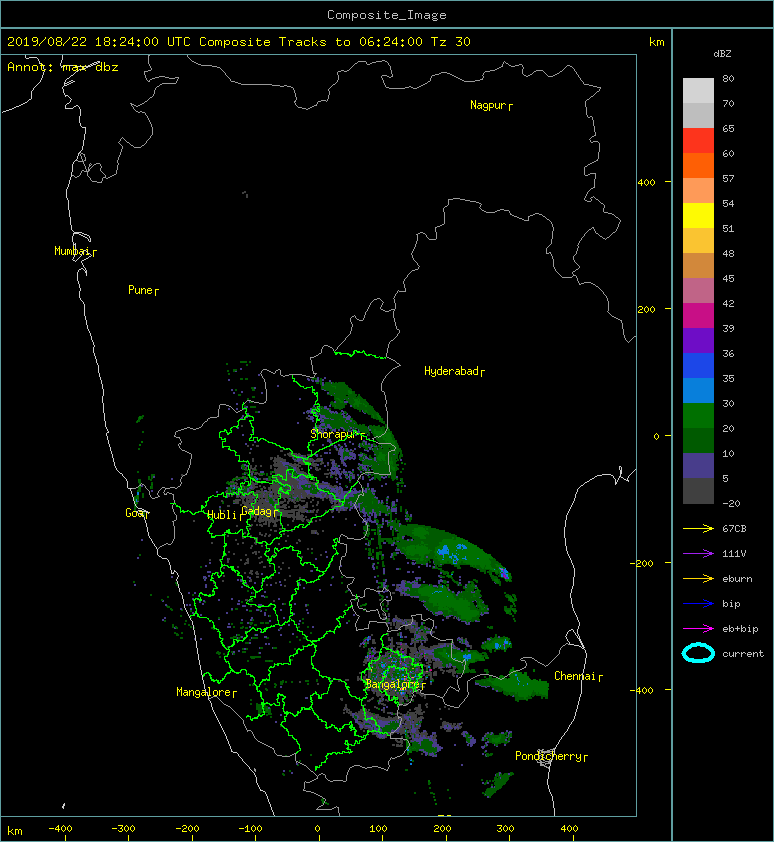The image size is (774, 842).
Task: Click the 300 tick on horizontal axis
Action: pyautogui.click(x=505, y=829)
